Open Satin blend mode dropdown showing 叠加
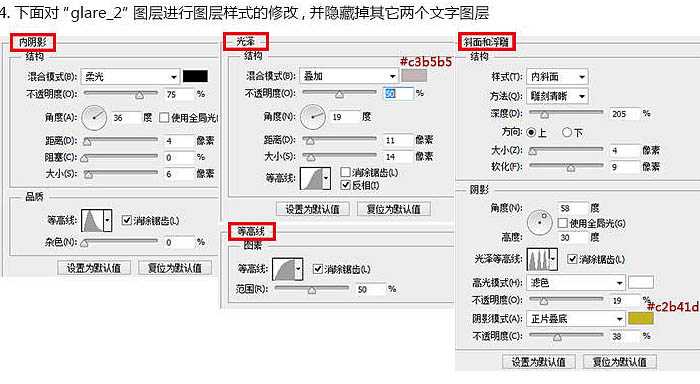700x384 pixels. (349, 76)
